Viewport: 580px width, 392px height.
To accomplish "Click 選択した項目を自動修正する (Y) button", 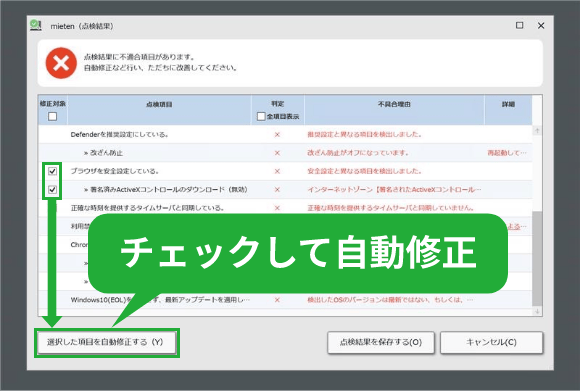I will (x=107, y=342).
